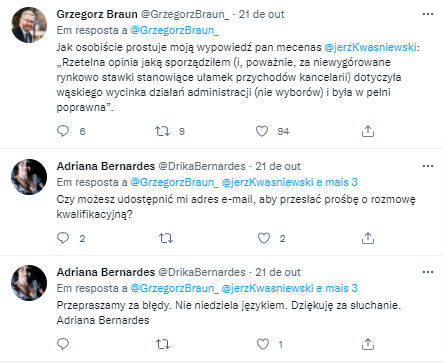Viewport: 444px width, 363px height.
Task: Visit Adriana Bernardes' name in the second tweet
Action: click(106, 166)
